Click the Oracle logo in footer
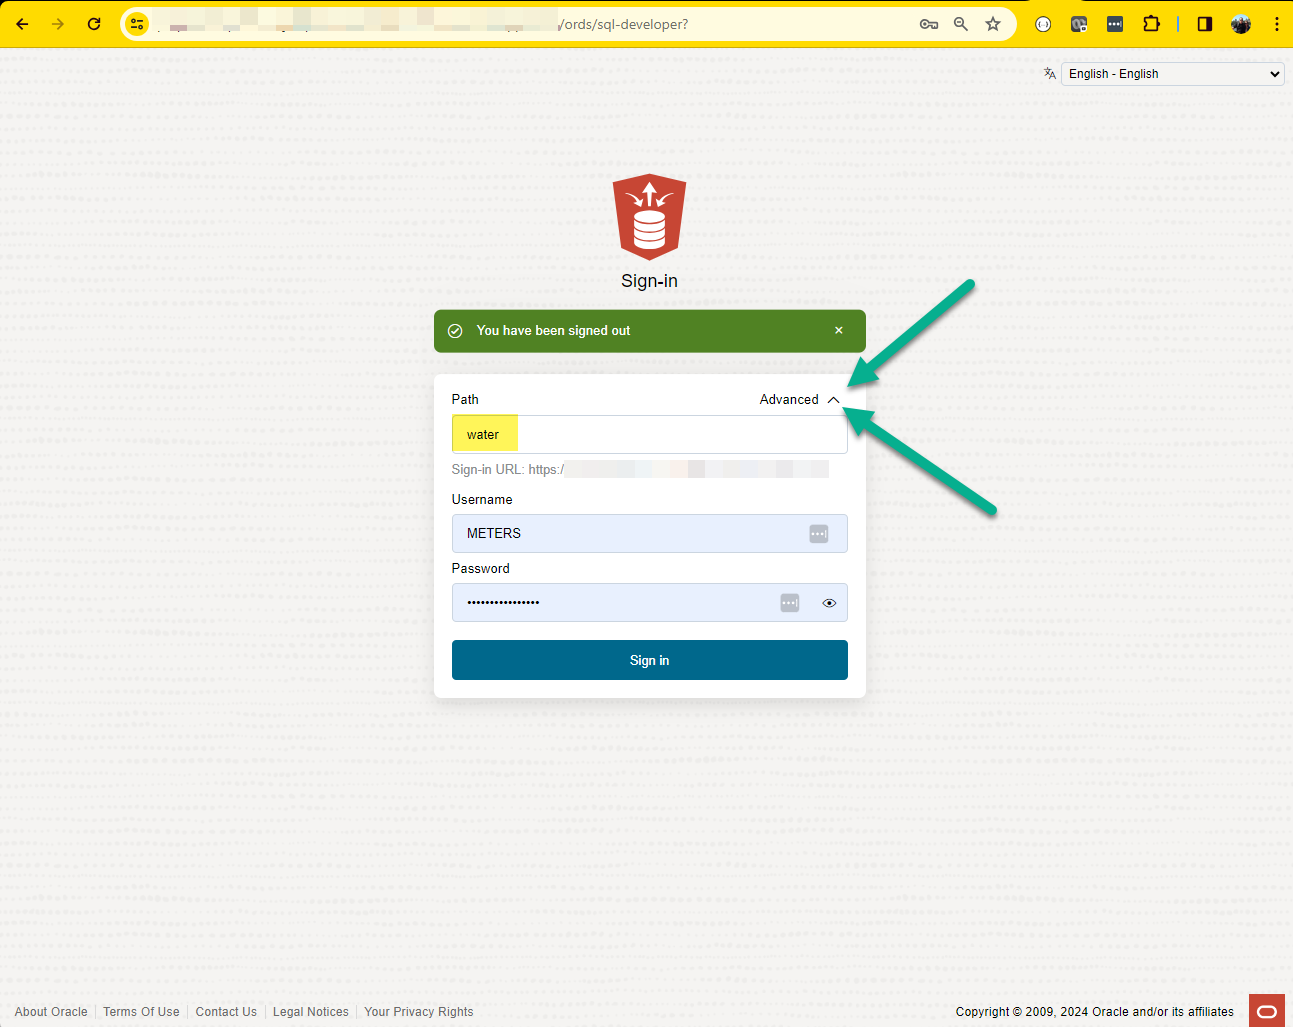1293x1027 pixels. (1267, 1011)
